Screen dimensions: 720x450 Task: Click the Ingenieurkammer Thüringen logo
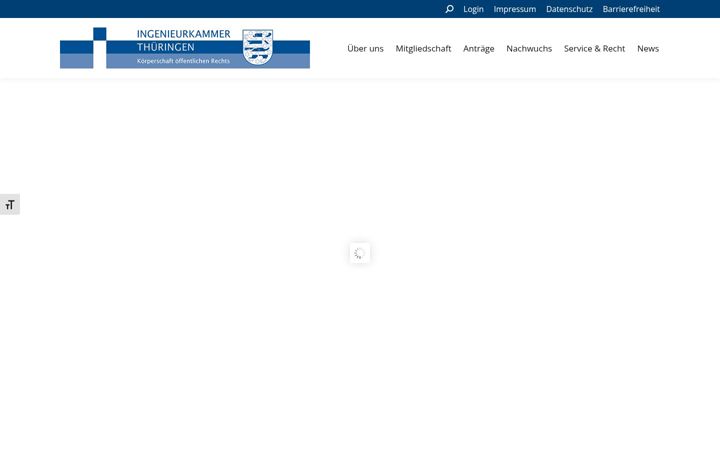pyautogui.click(x=185, y=48)
